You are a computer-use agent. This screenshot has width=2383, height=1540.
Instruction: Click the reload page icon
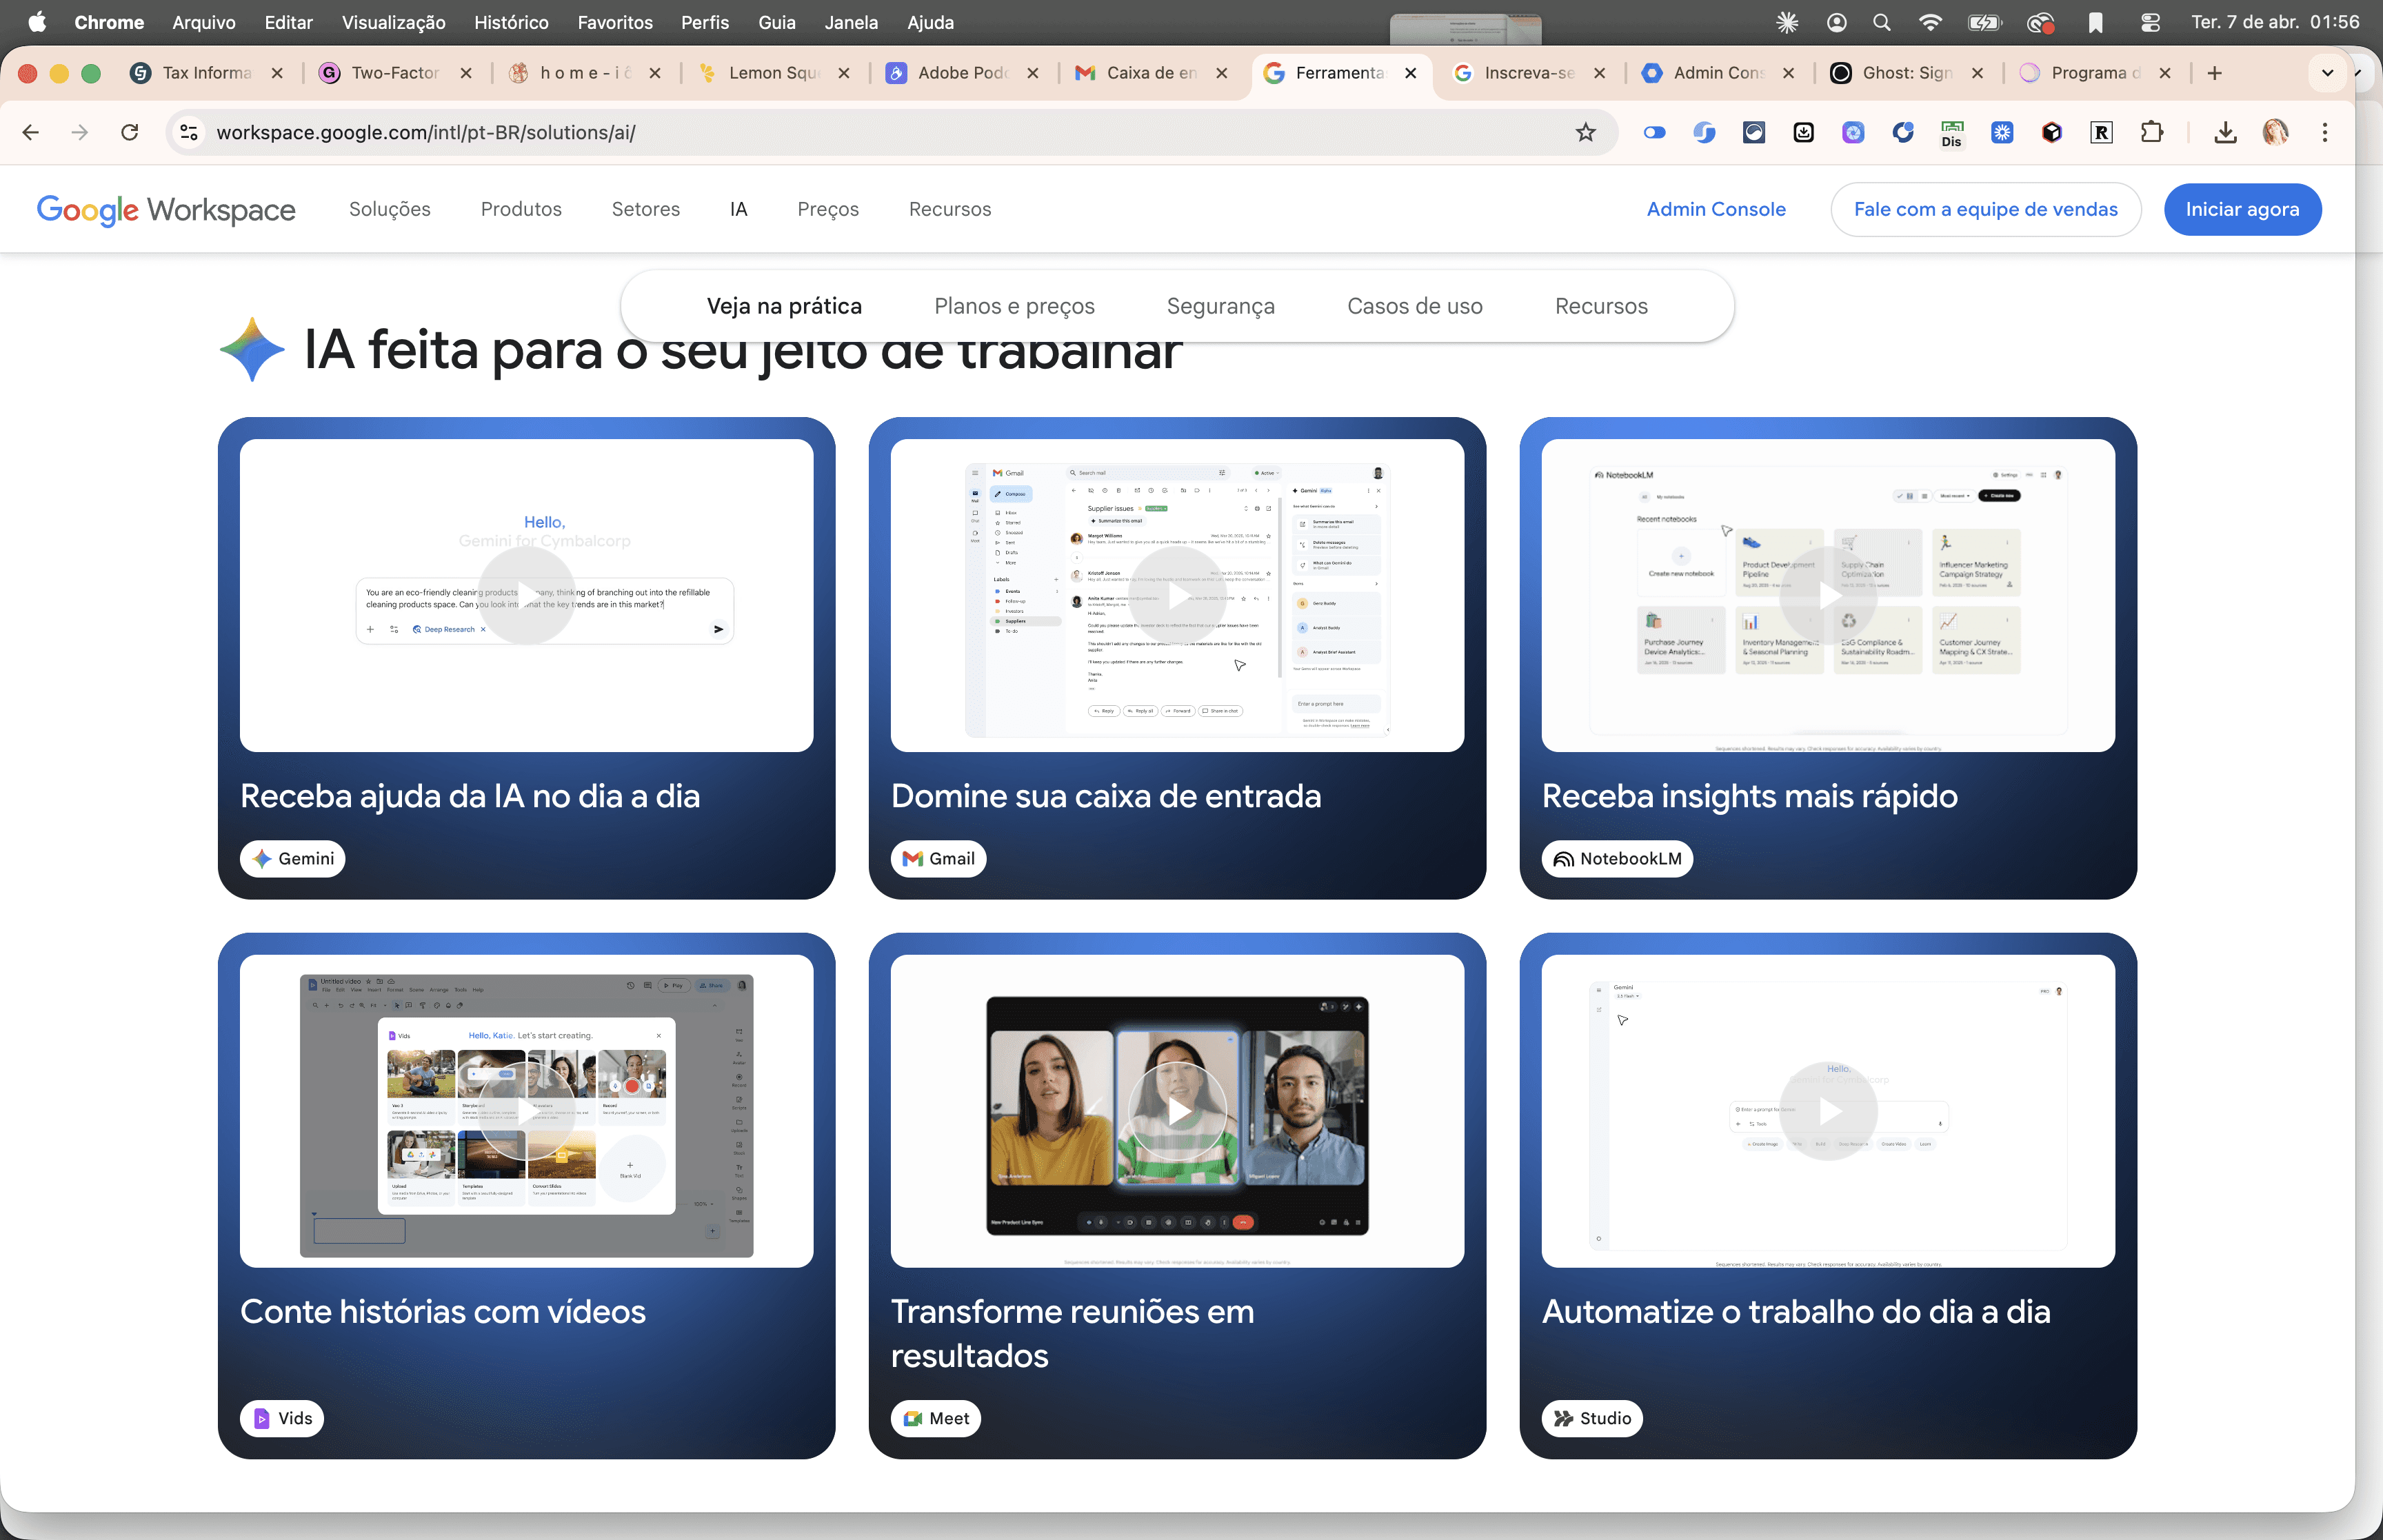coord(130,132)
